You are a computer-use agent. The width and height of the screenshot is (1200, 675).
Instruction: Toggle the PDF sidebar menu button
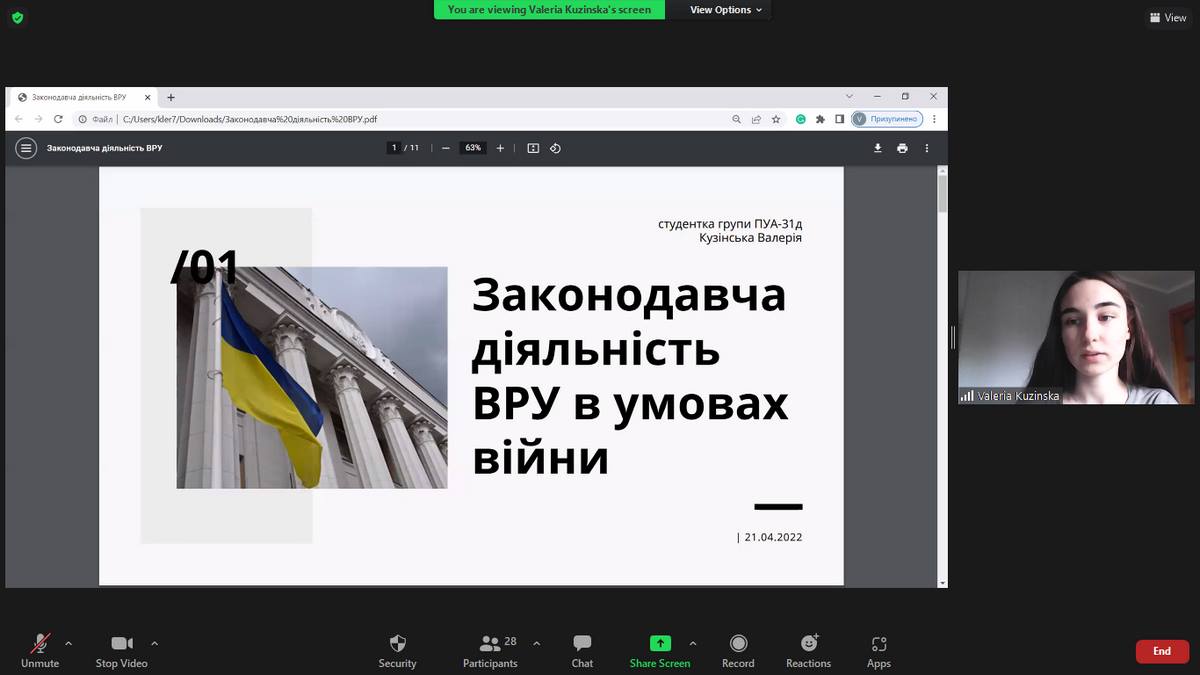click(x=26, y=148)
